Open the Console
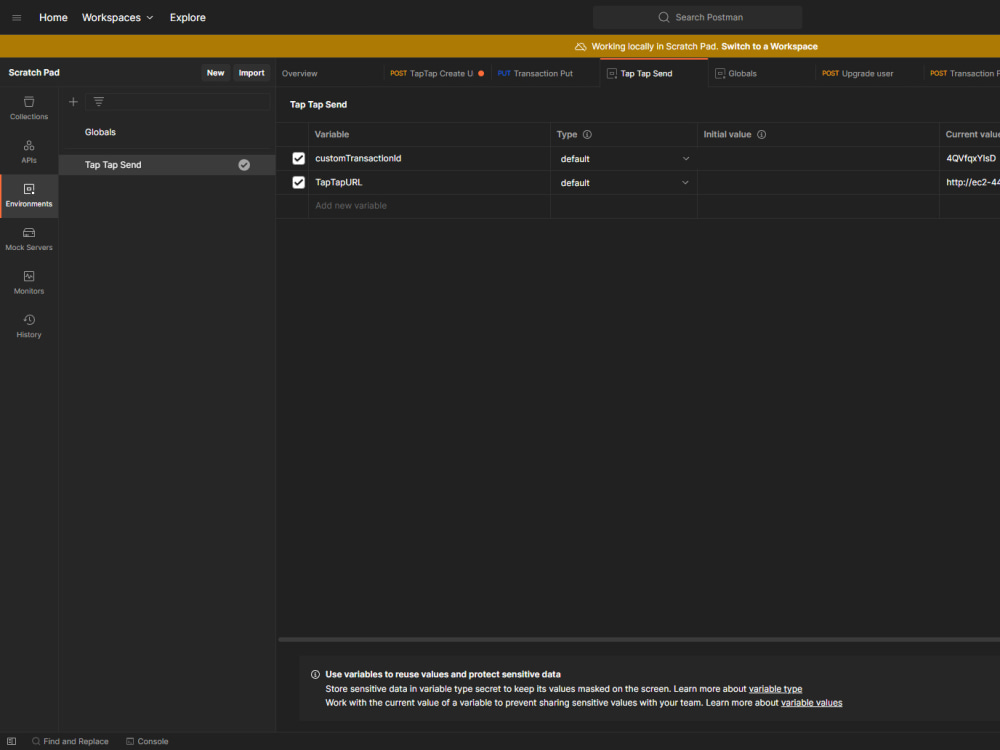The width and height of the screenshot is (1000, 750). pyautogui.click(x=147, y=741)
